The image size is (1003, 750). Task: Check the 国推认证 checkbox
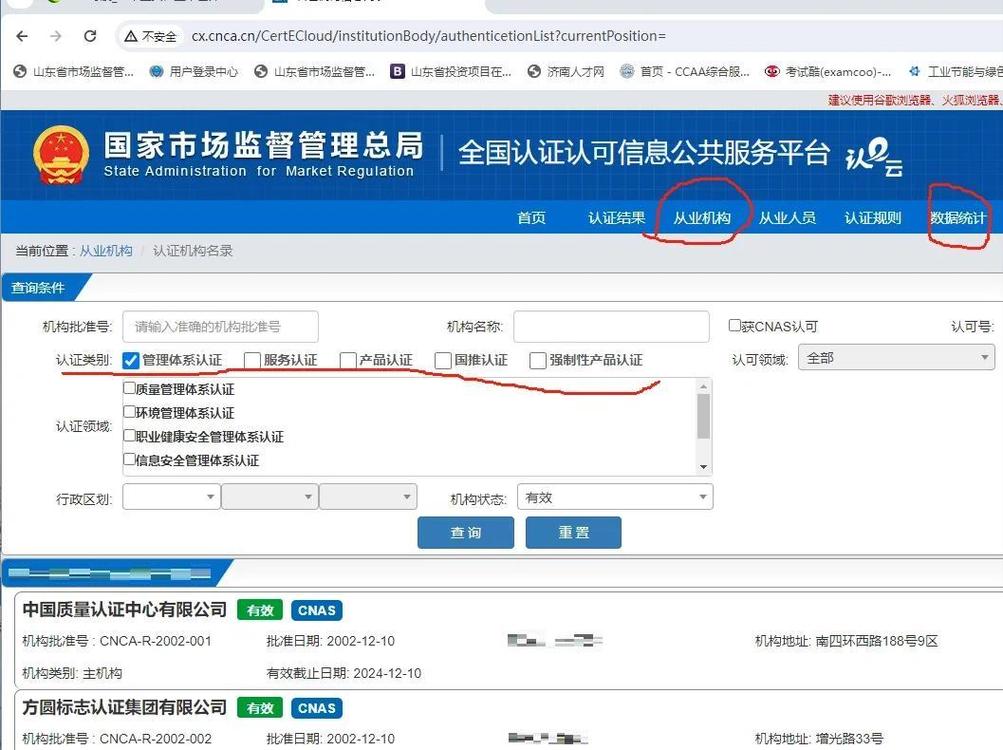[443, 360]
